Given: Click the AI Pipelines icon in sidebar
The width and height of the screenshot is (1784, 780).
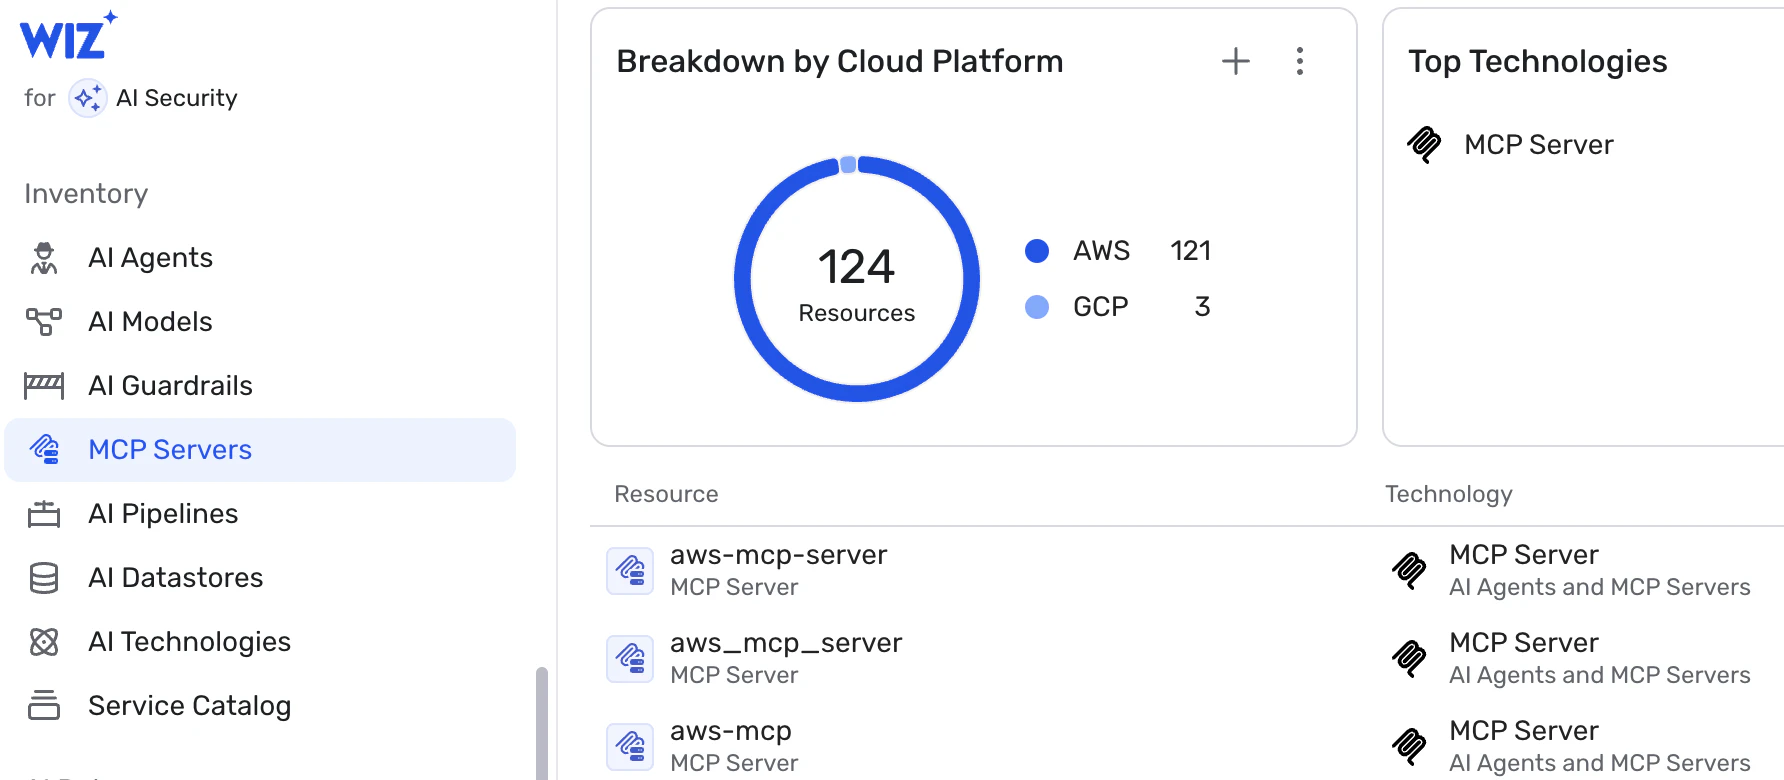Looking at the screenshot, I should [x=44, y=514].
